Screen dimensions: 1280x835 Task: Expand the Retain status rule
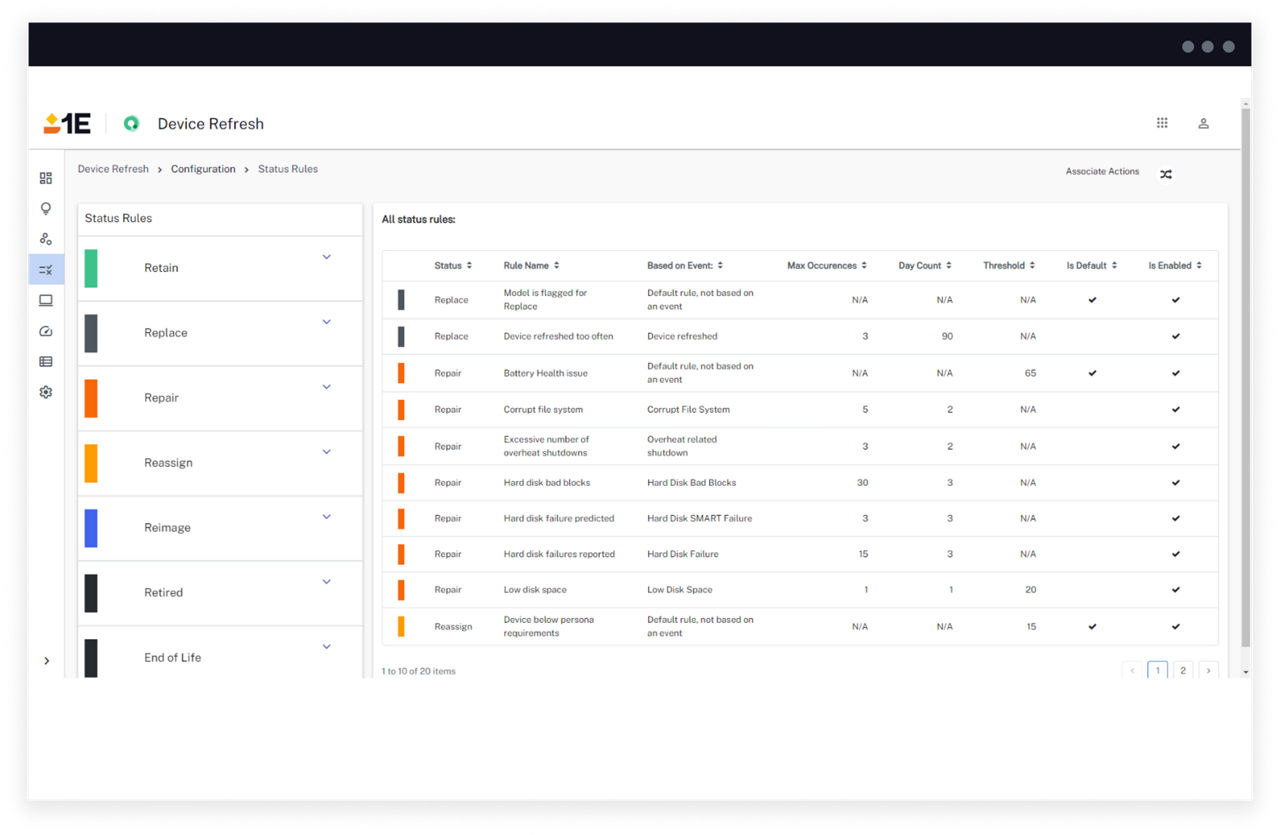(326, 257)
